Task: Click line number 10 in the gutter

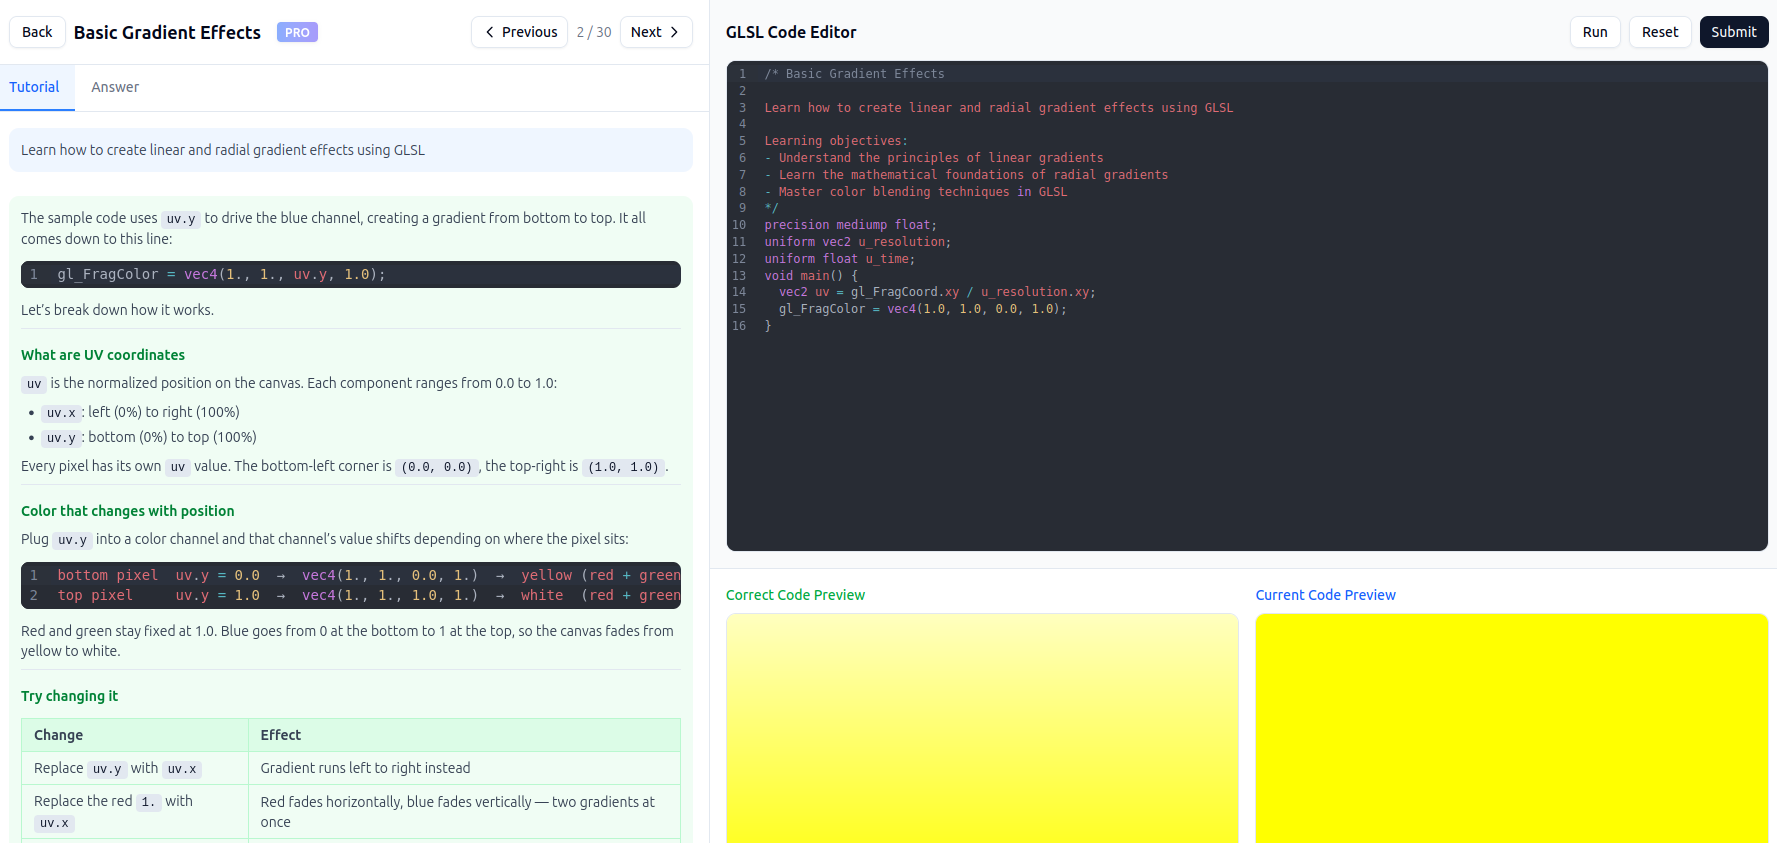Action: click(x=739, y=225)
